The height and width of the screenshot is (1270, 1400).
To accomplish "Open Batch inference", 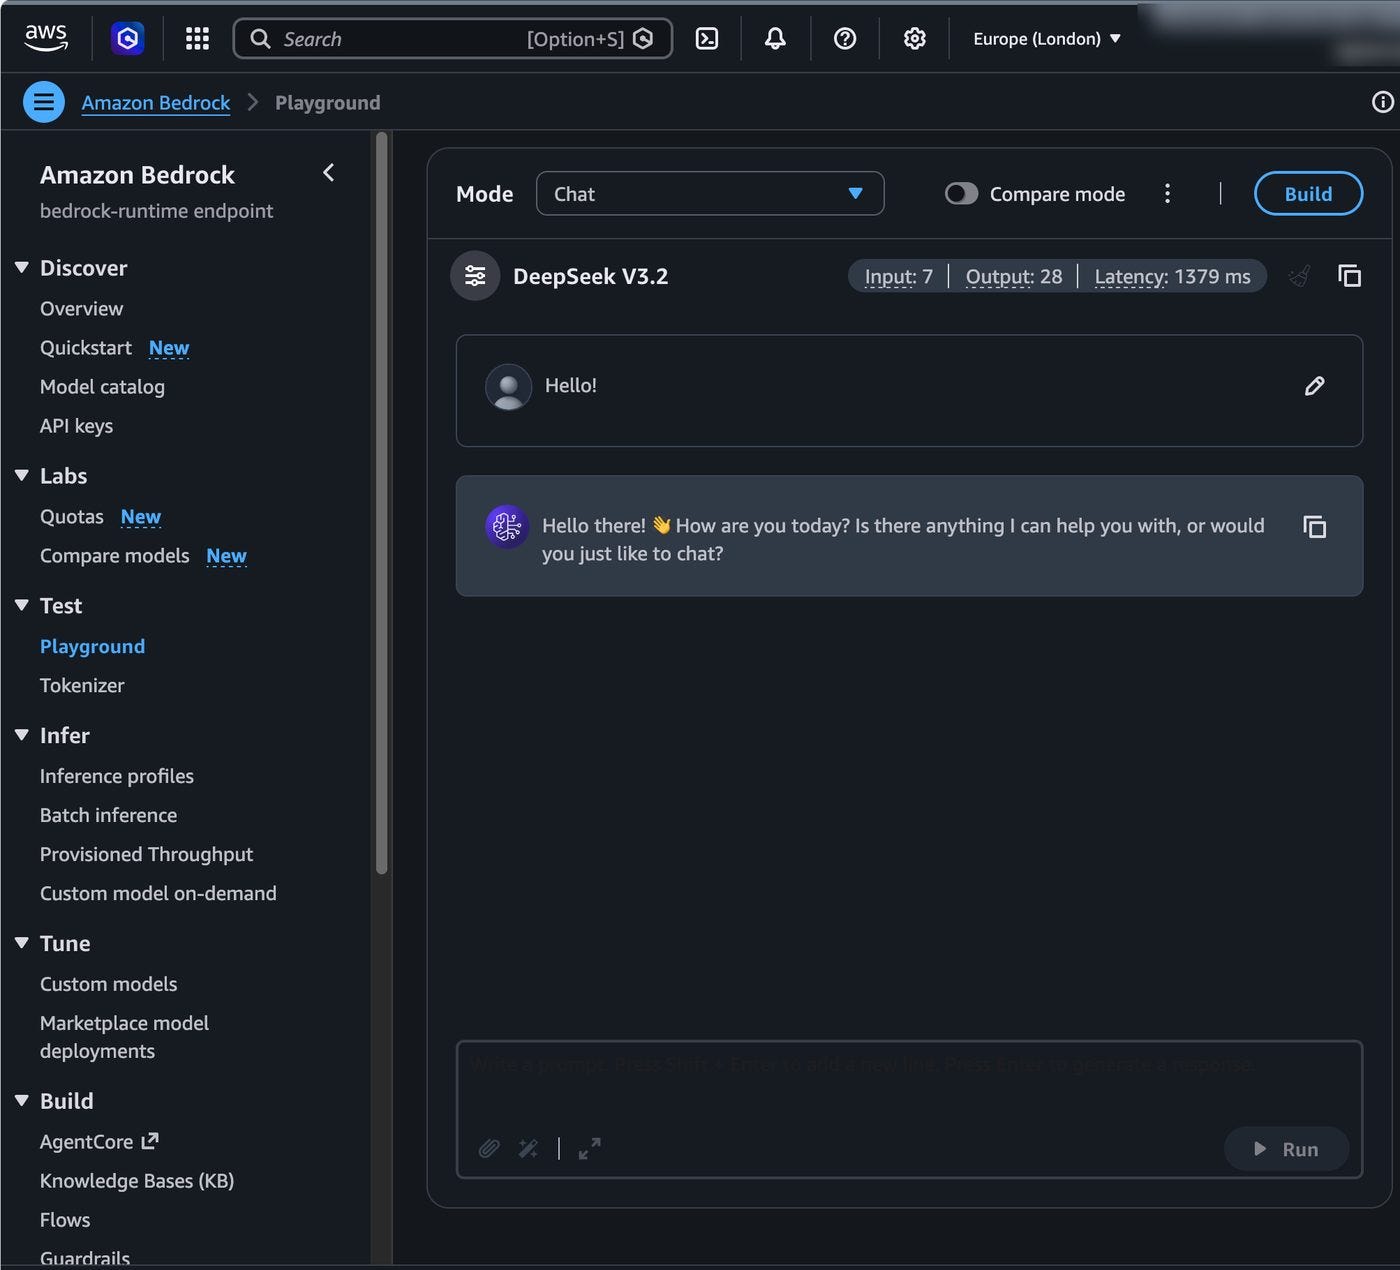I will click(108, 815).
